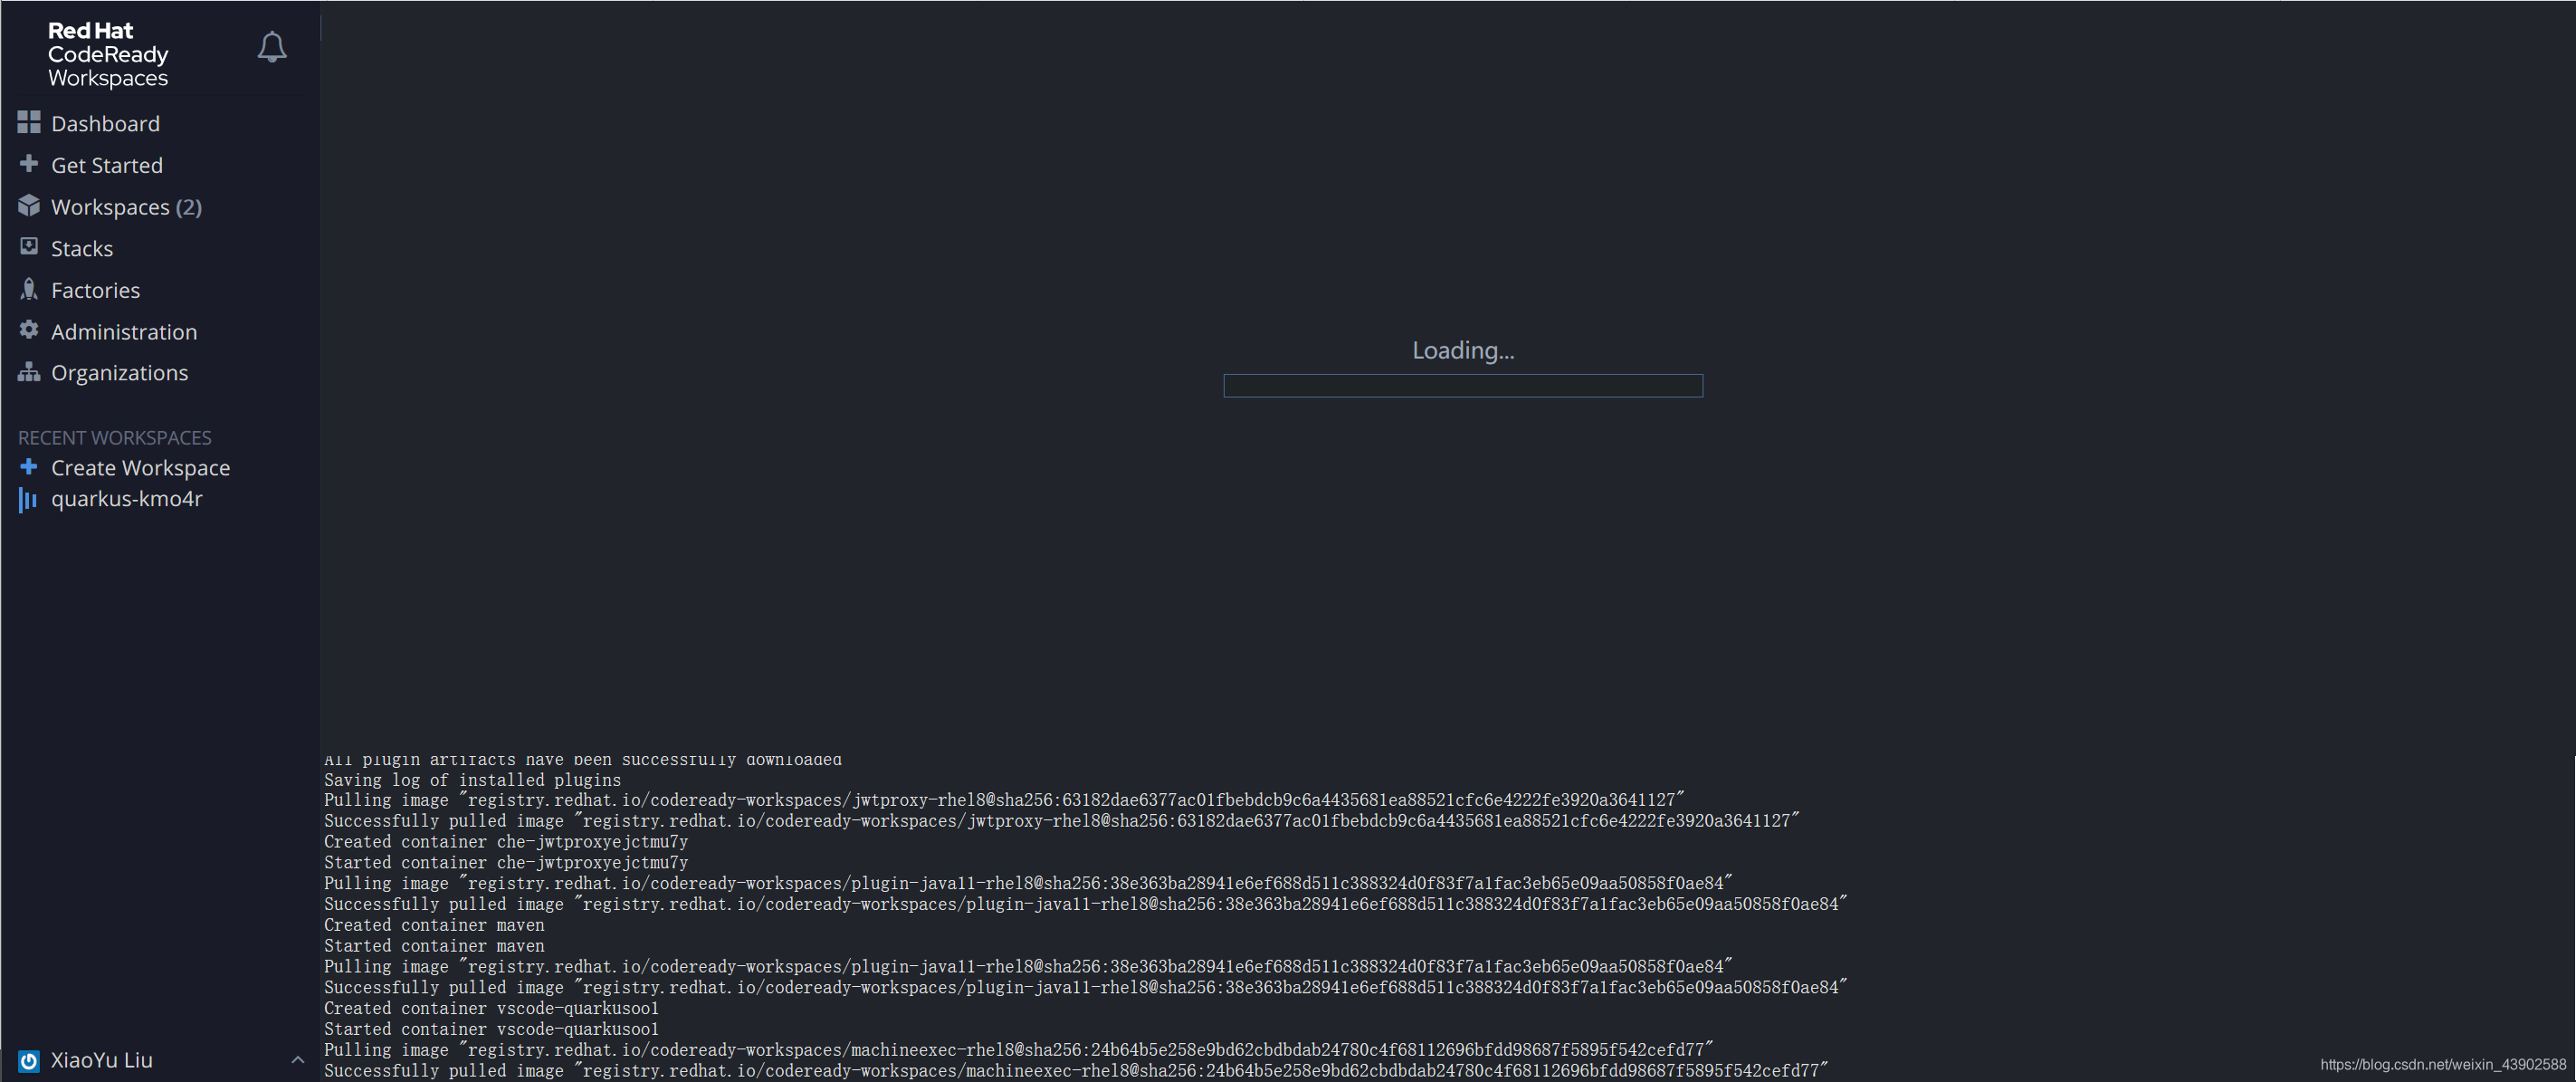
Task: Expand the XiaoYu Liu user menu chevron
Action: [297, 1060]
